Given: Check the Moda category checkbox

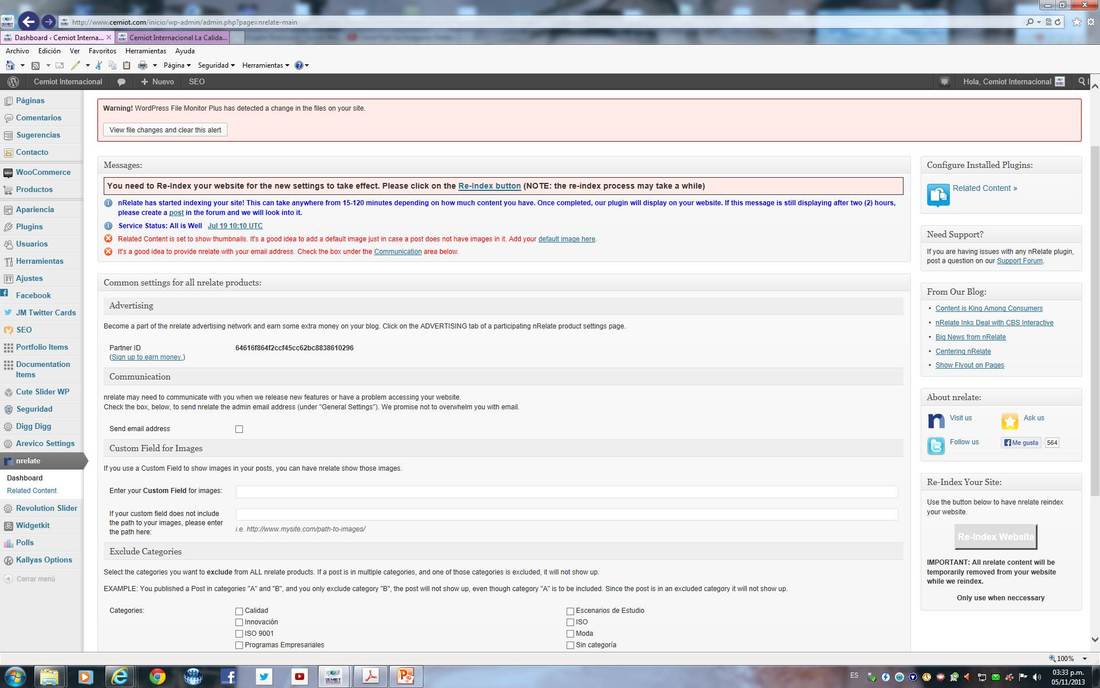Looking at the screenshot, I should pos(570,633).
